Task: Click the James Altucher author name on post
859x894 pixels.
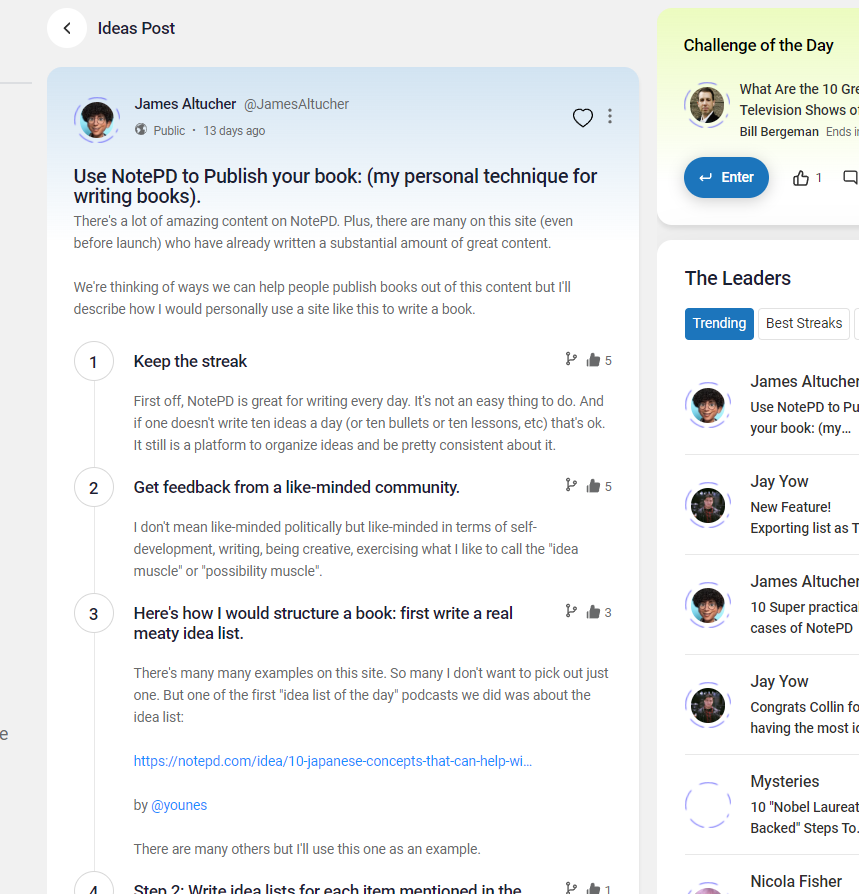Action: 185,104
